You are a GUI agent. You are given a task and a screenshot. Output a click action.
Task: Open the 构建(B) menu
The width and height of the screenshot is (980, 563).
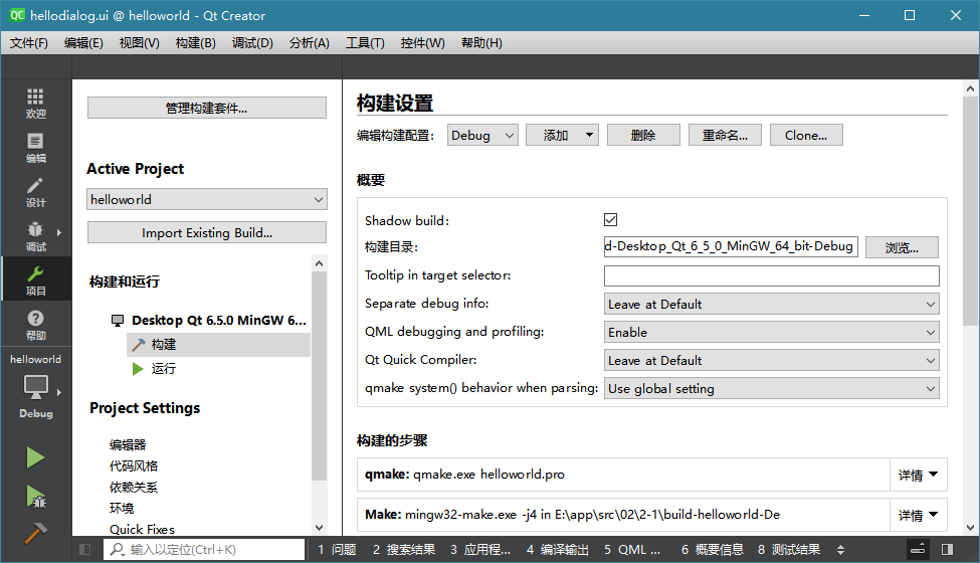click(196, 42)
